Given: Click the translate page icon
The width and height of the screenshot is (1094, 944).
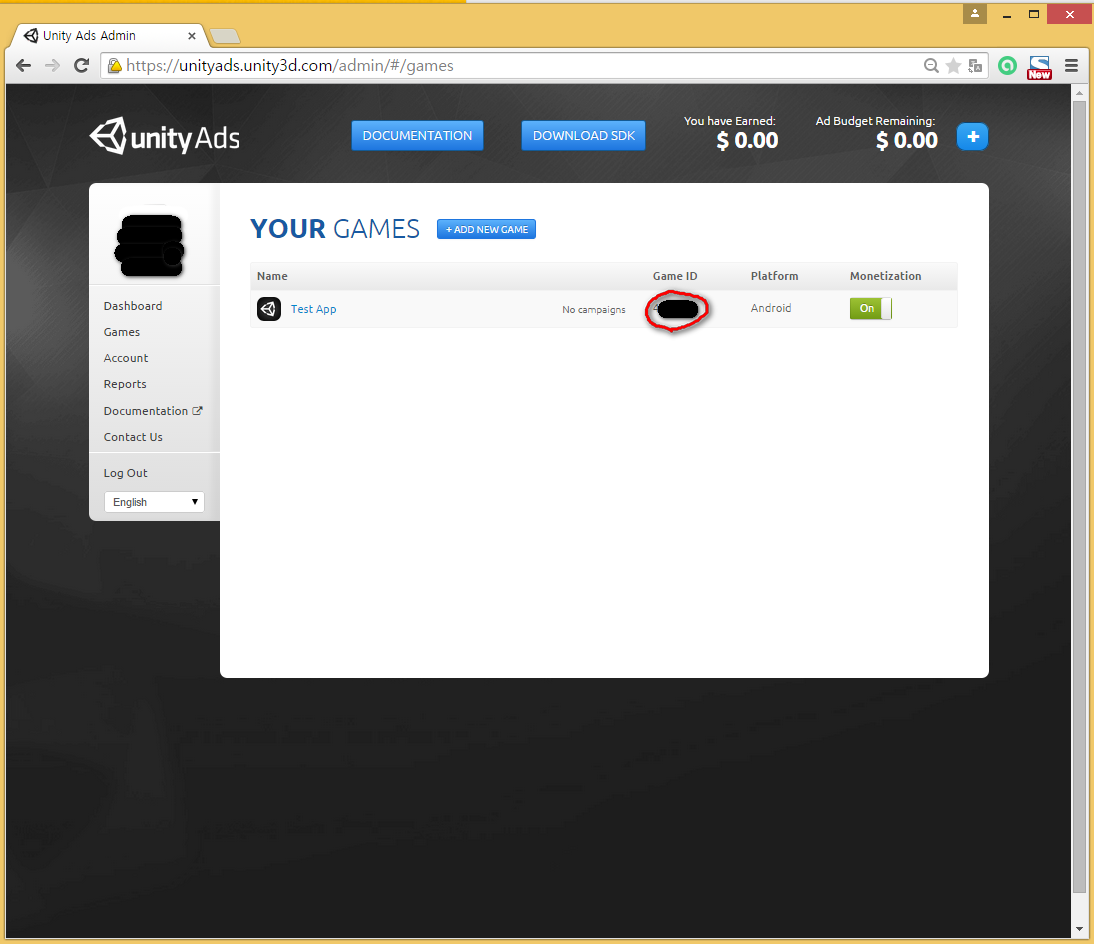Looking at the screenshot, I should (975, 66).
